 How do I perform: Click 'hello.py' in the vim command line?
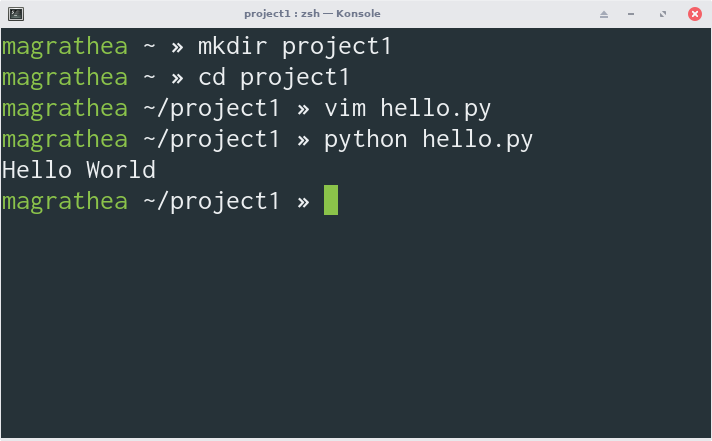point(435,109)
